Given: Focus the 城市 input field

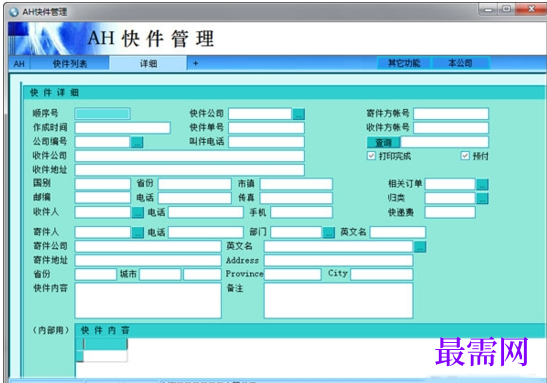Looking at the screenshot, I should pyautogui.click(x=160, y=274).
